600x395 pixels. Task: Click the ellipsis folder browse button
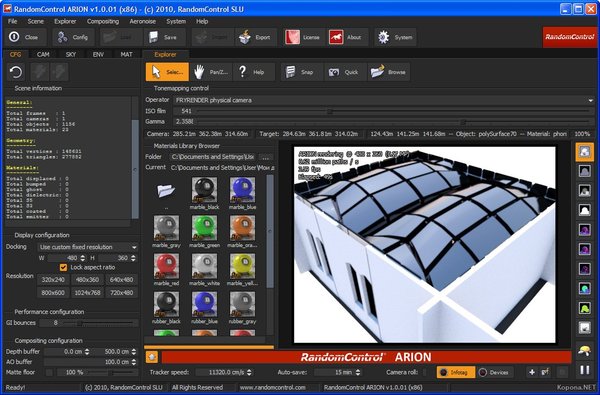(x=266, y=157)
